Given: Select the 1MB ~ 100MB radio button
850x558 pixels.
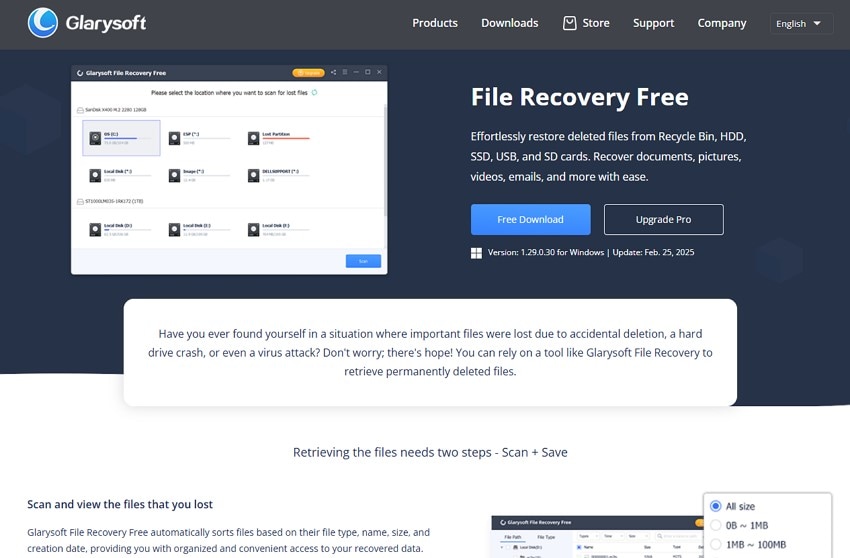Looking at the screenshot, I should coord(716,544).
